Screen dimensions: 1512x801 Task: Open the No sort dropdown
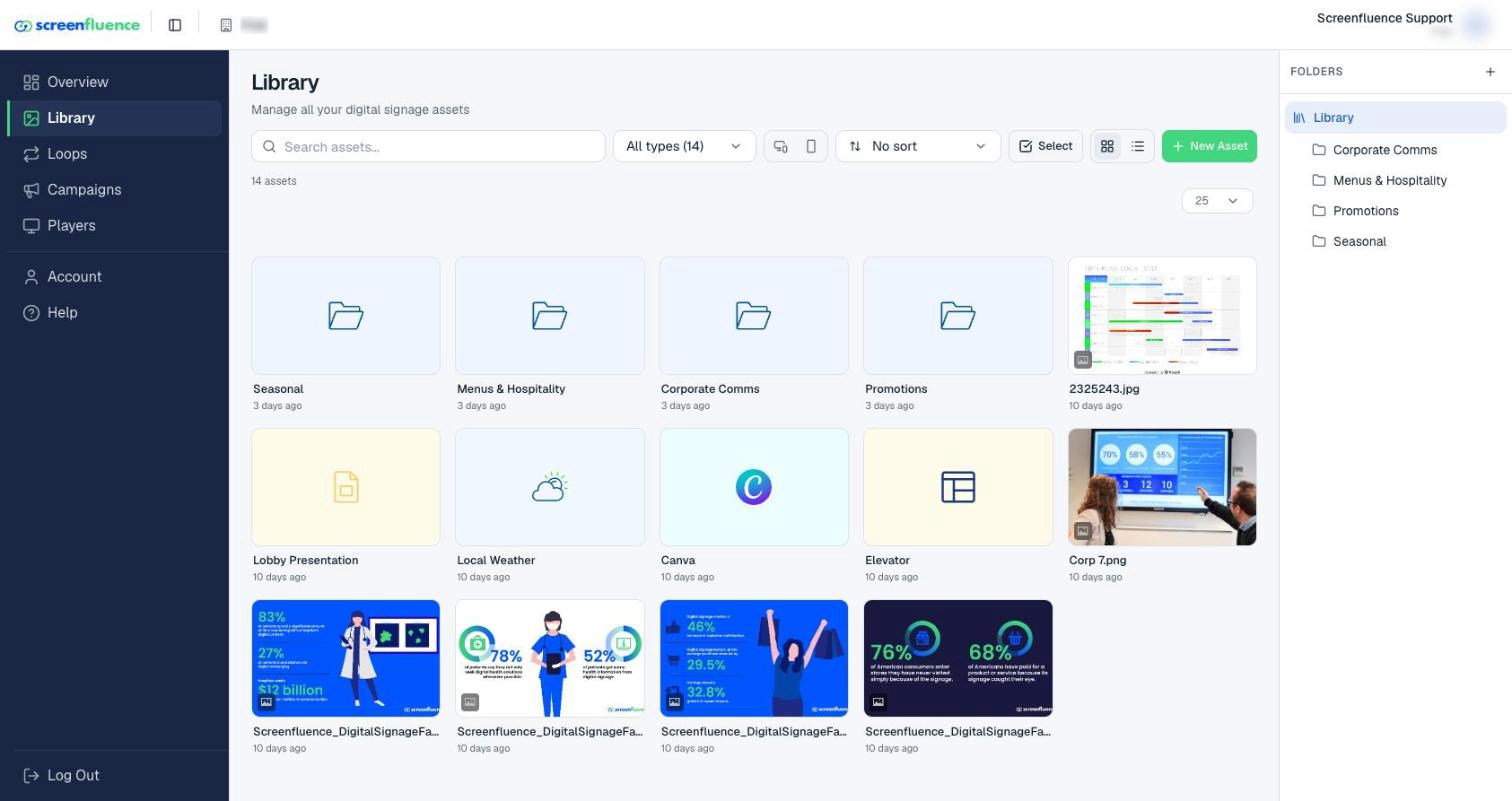point(918,147)
